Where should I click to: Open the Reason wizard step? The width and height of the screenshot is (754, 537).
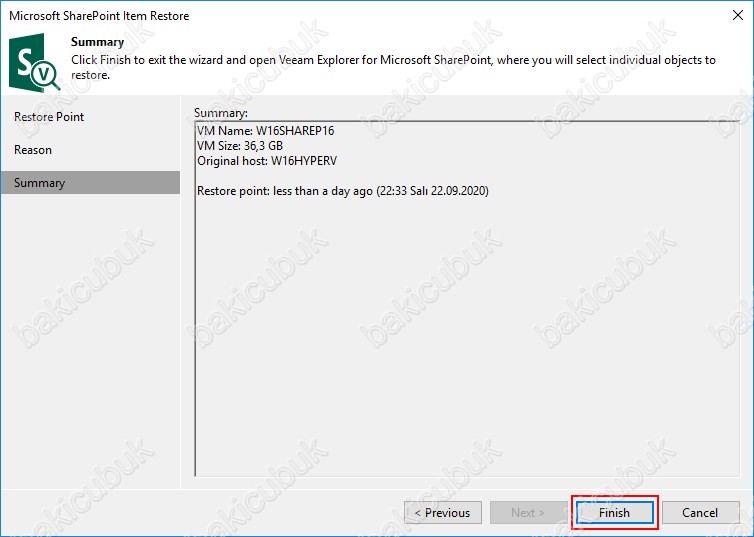(x=33, y=150)
